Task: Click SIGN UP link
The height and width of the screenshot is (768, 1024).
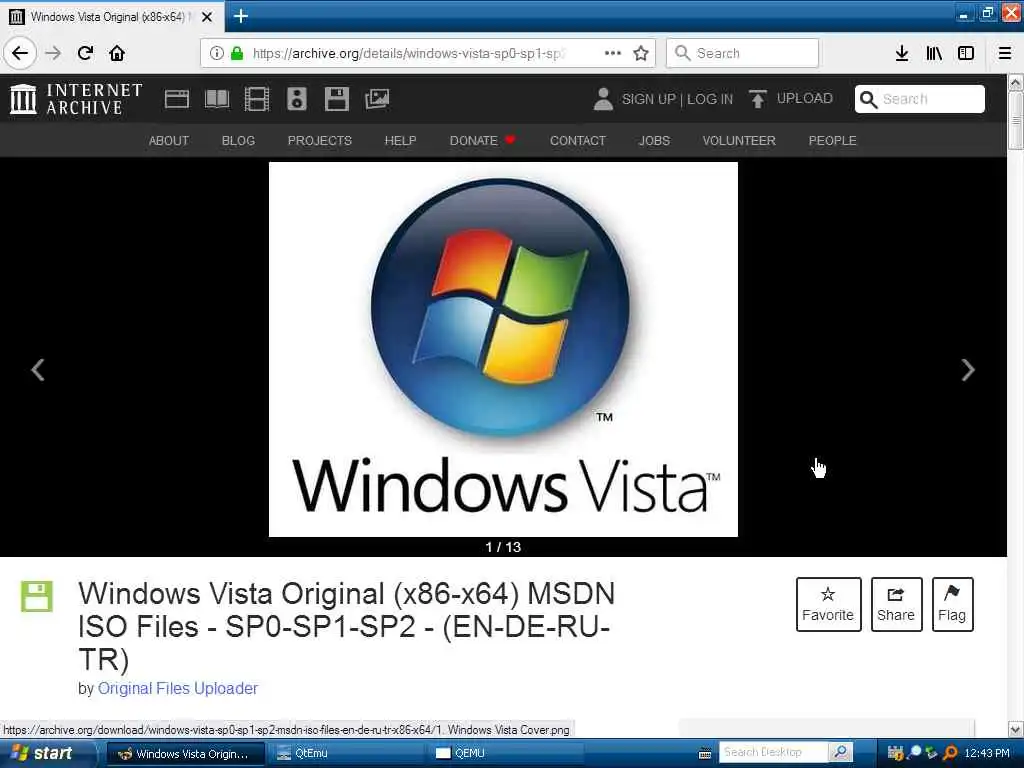Action: click(x=648, y=99)
